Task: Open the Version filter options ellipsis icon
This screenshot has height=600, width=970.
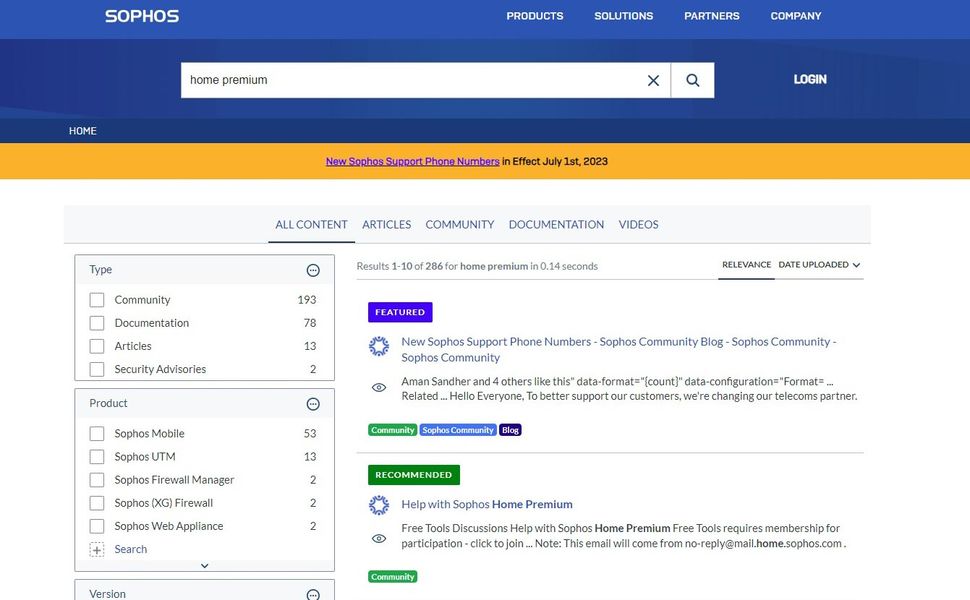Action: click(313, 592)
